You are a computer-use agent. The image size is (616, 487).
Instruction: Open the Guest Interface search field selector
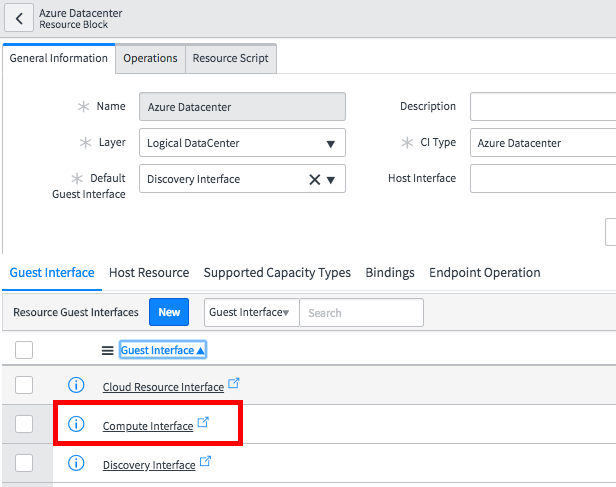pyautogui.click(x=251, y=312)
